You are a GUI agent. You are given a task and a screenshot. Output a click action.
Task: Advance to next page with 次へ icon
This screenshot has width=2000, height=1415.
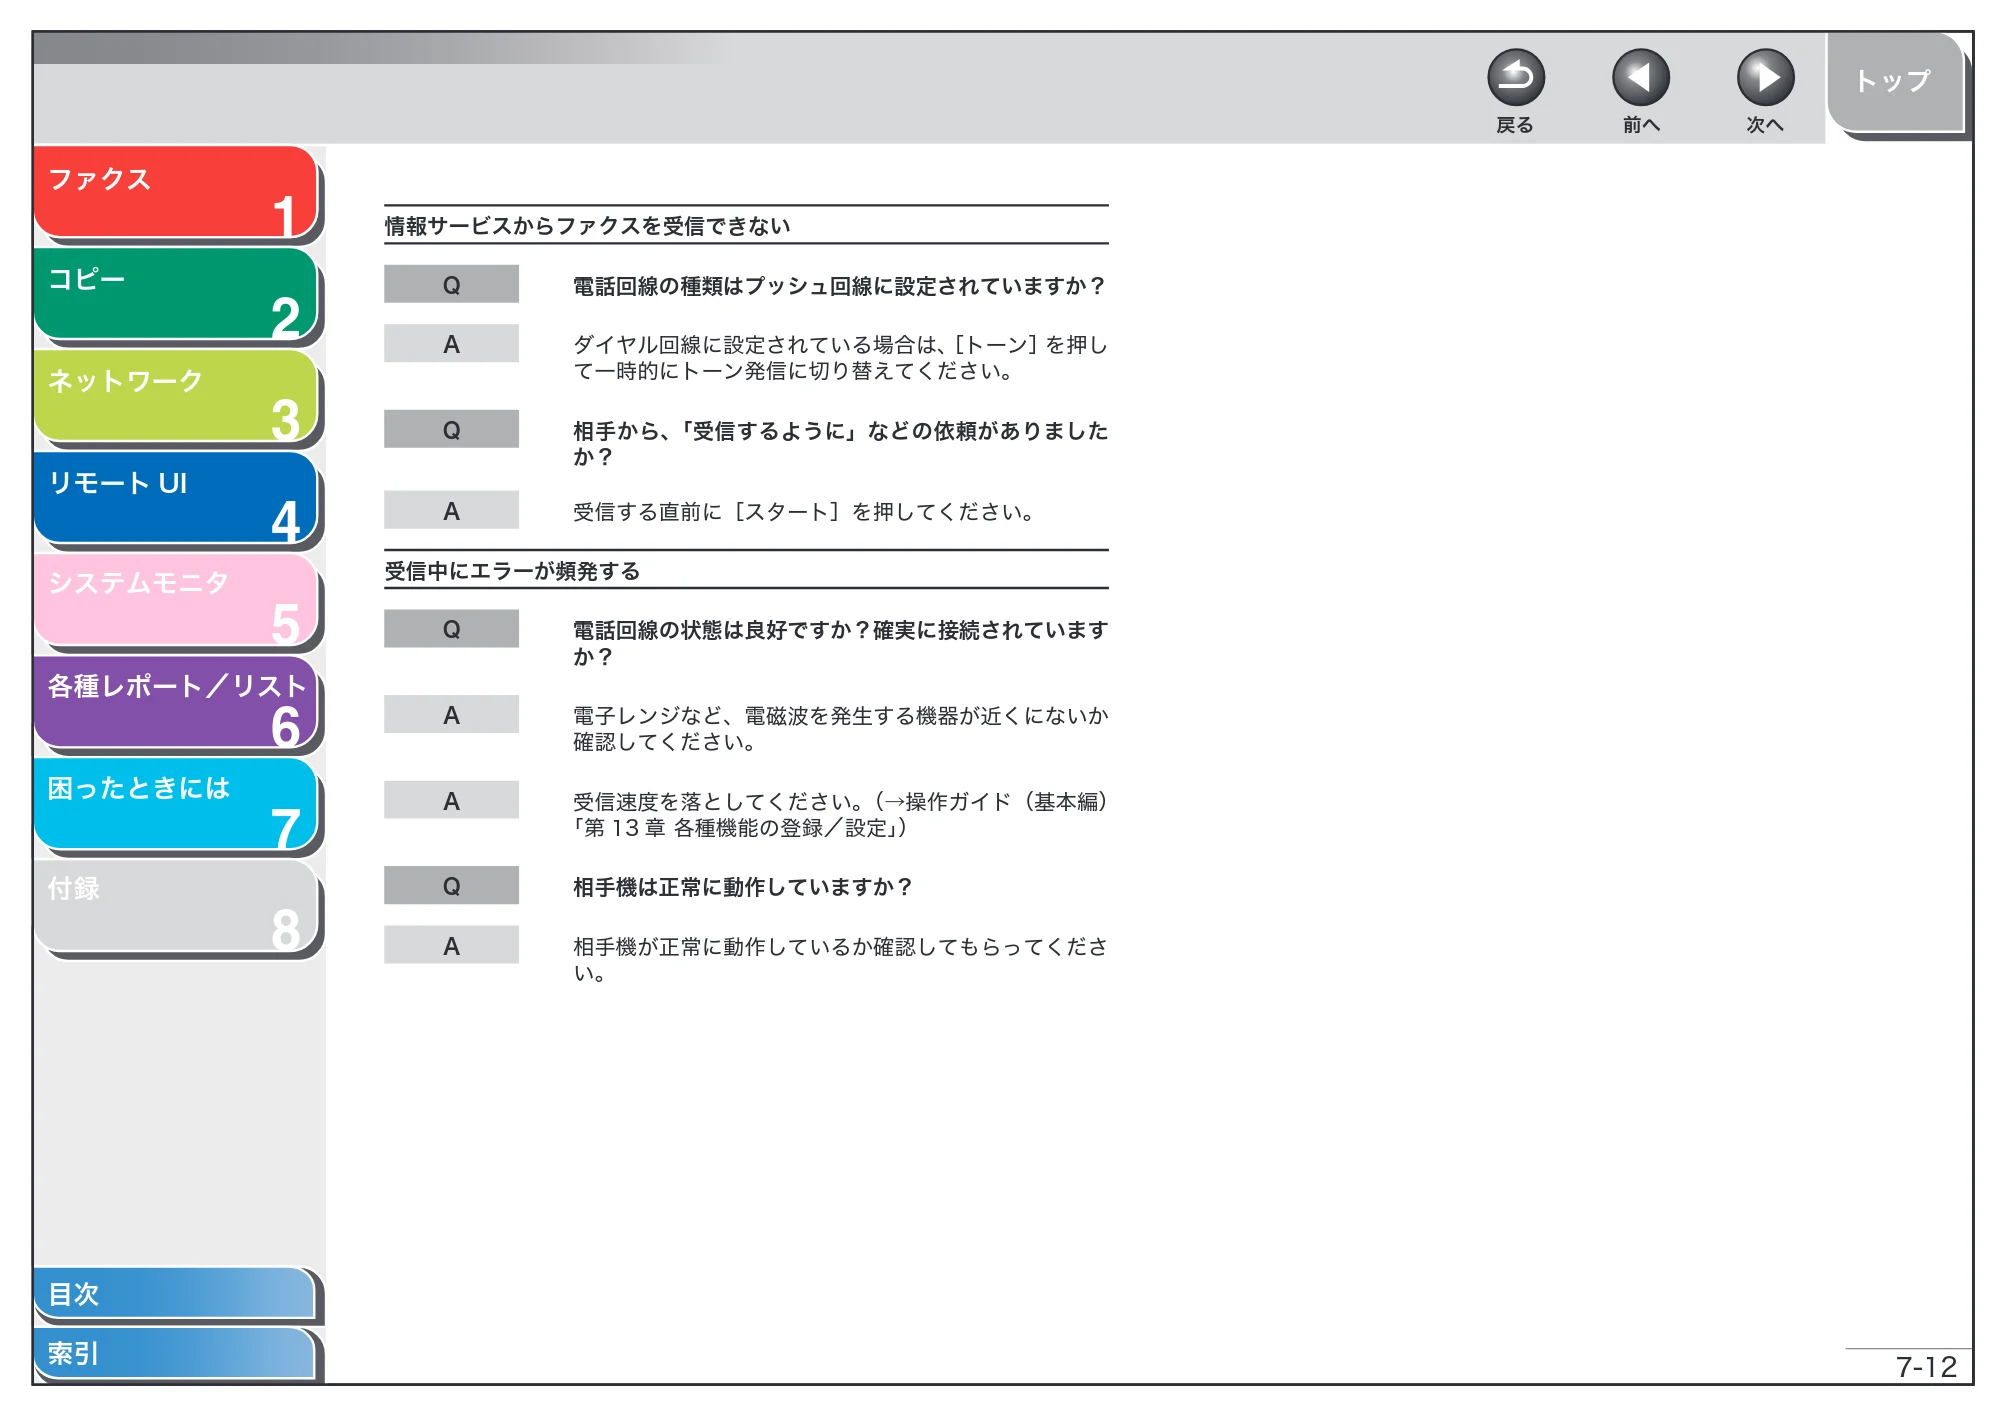1765,78
